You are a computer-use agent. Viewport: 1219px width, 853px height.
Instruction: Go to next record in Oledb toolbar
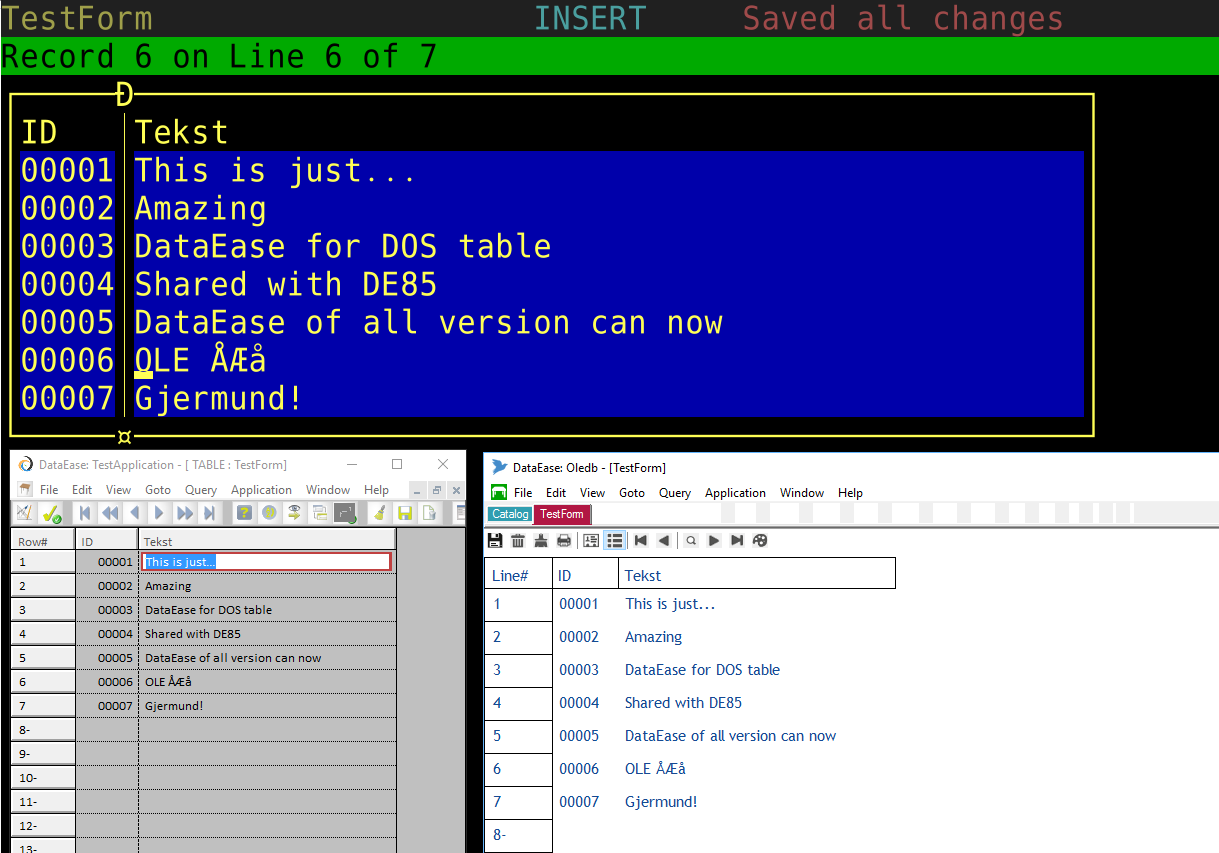coord(714,541)
